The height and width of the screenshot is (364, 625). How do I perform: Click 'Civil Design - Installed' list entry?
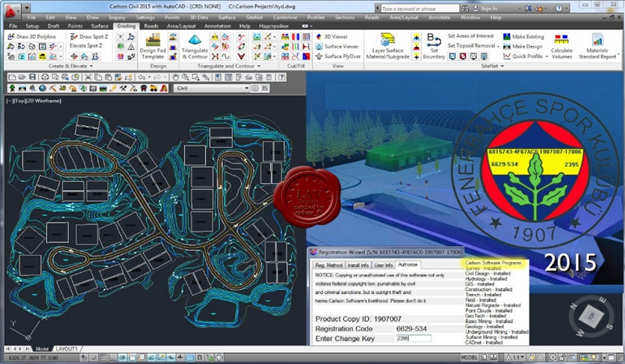click(487, 274)
